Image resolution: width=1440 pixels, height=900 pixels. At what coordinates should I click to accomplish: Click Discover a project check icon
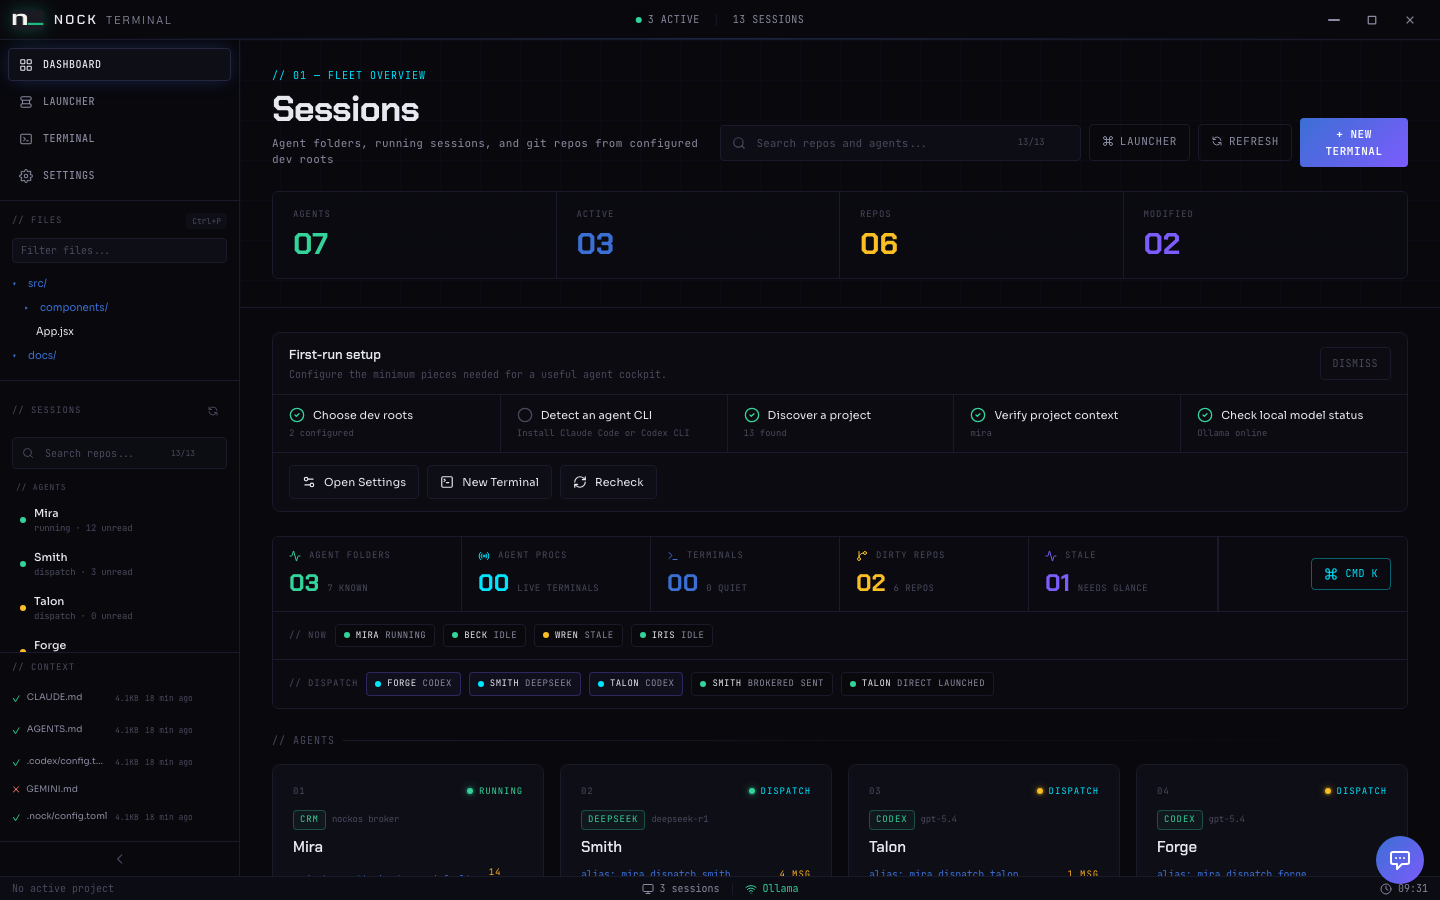[x=752, y=415]
